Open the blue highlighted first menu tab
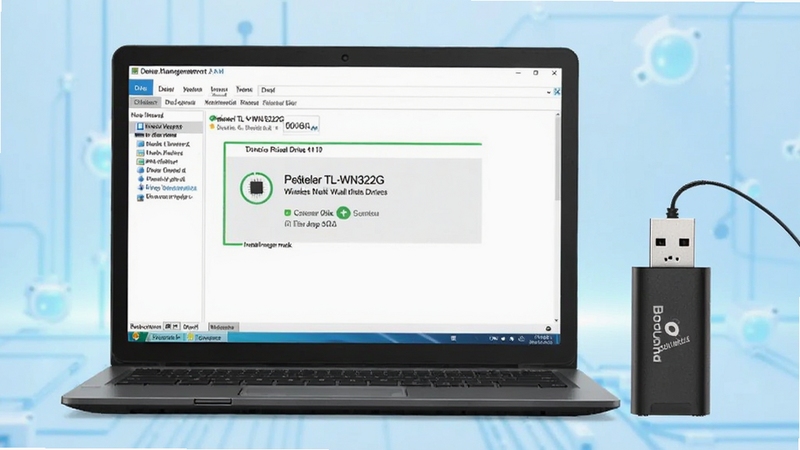The width and height of the screenshot is (800, 450). click(x=141, y=88)
